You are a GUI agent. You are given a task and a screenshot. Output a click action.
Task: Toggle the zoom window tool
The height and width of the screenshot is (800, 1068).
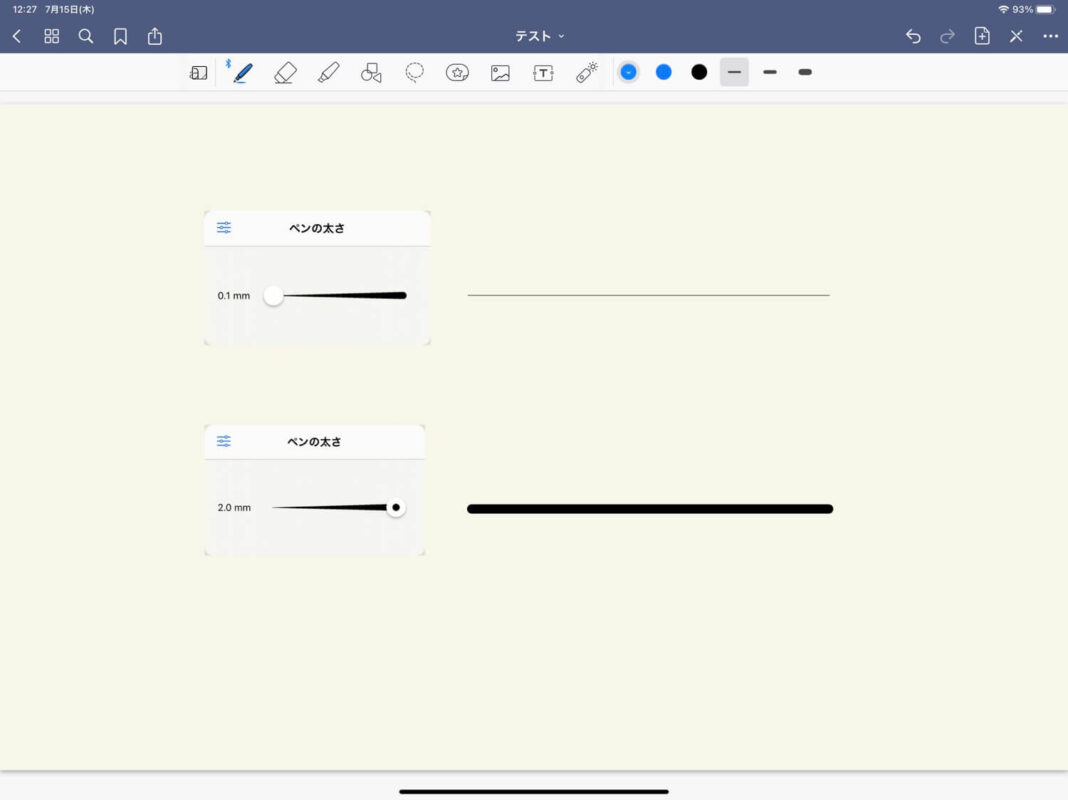tap(199, 72)
